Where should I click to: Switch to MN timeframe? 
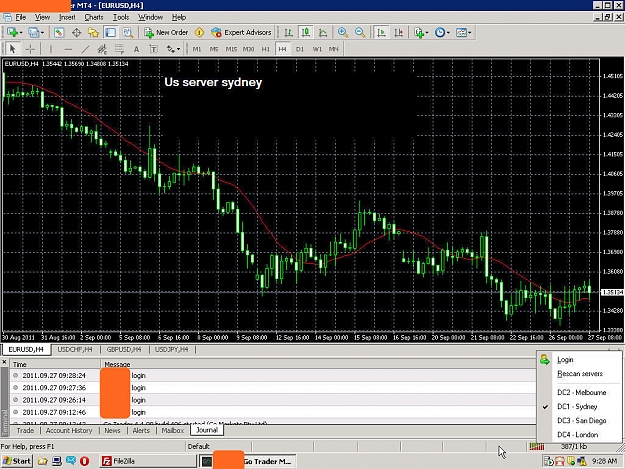click(x=334, y=49)
